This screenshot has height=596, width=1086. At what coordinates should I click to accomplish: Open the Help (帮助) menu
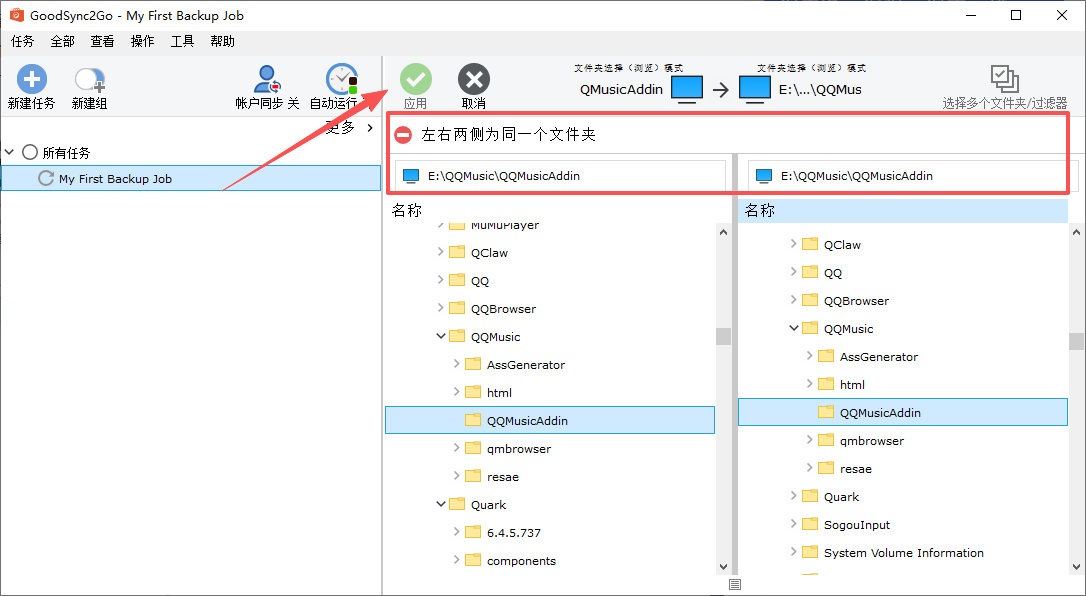tap(223, 42)
